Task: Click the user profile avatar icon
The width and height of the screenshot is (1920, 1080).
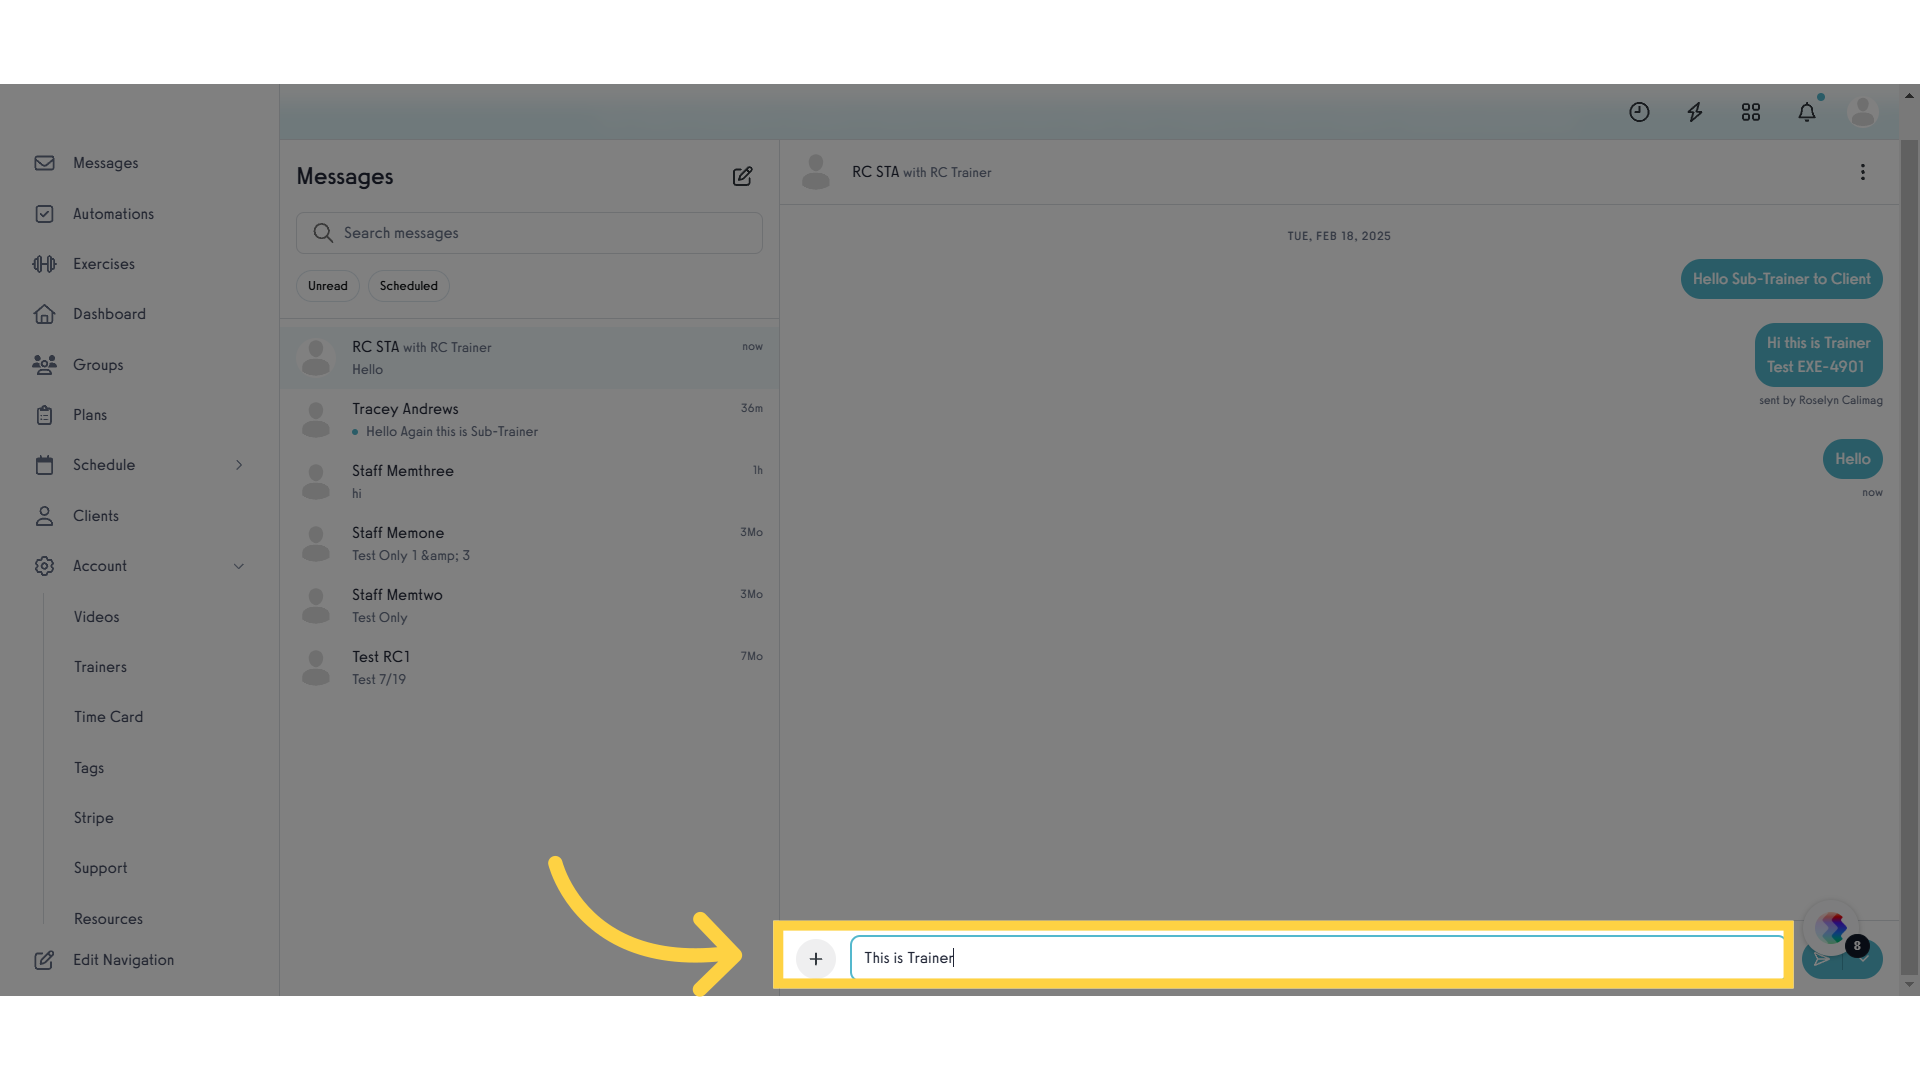Action: tap(1863, 112)
